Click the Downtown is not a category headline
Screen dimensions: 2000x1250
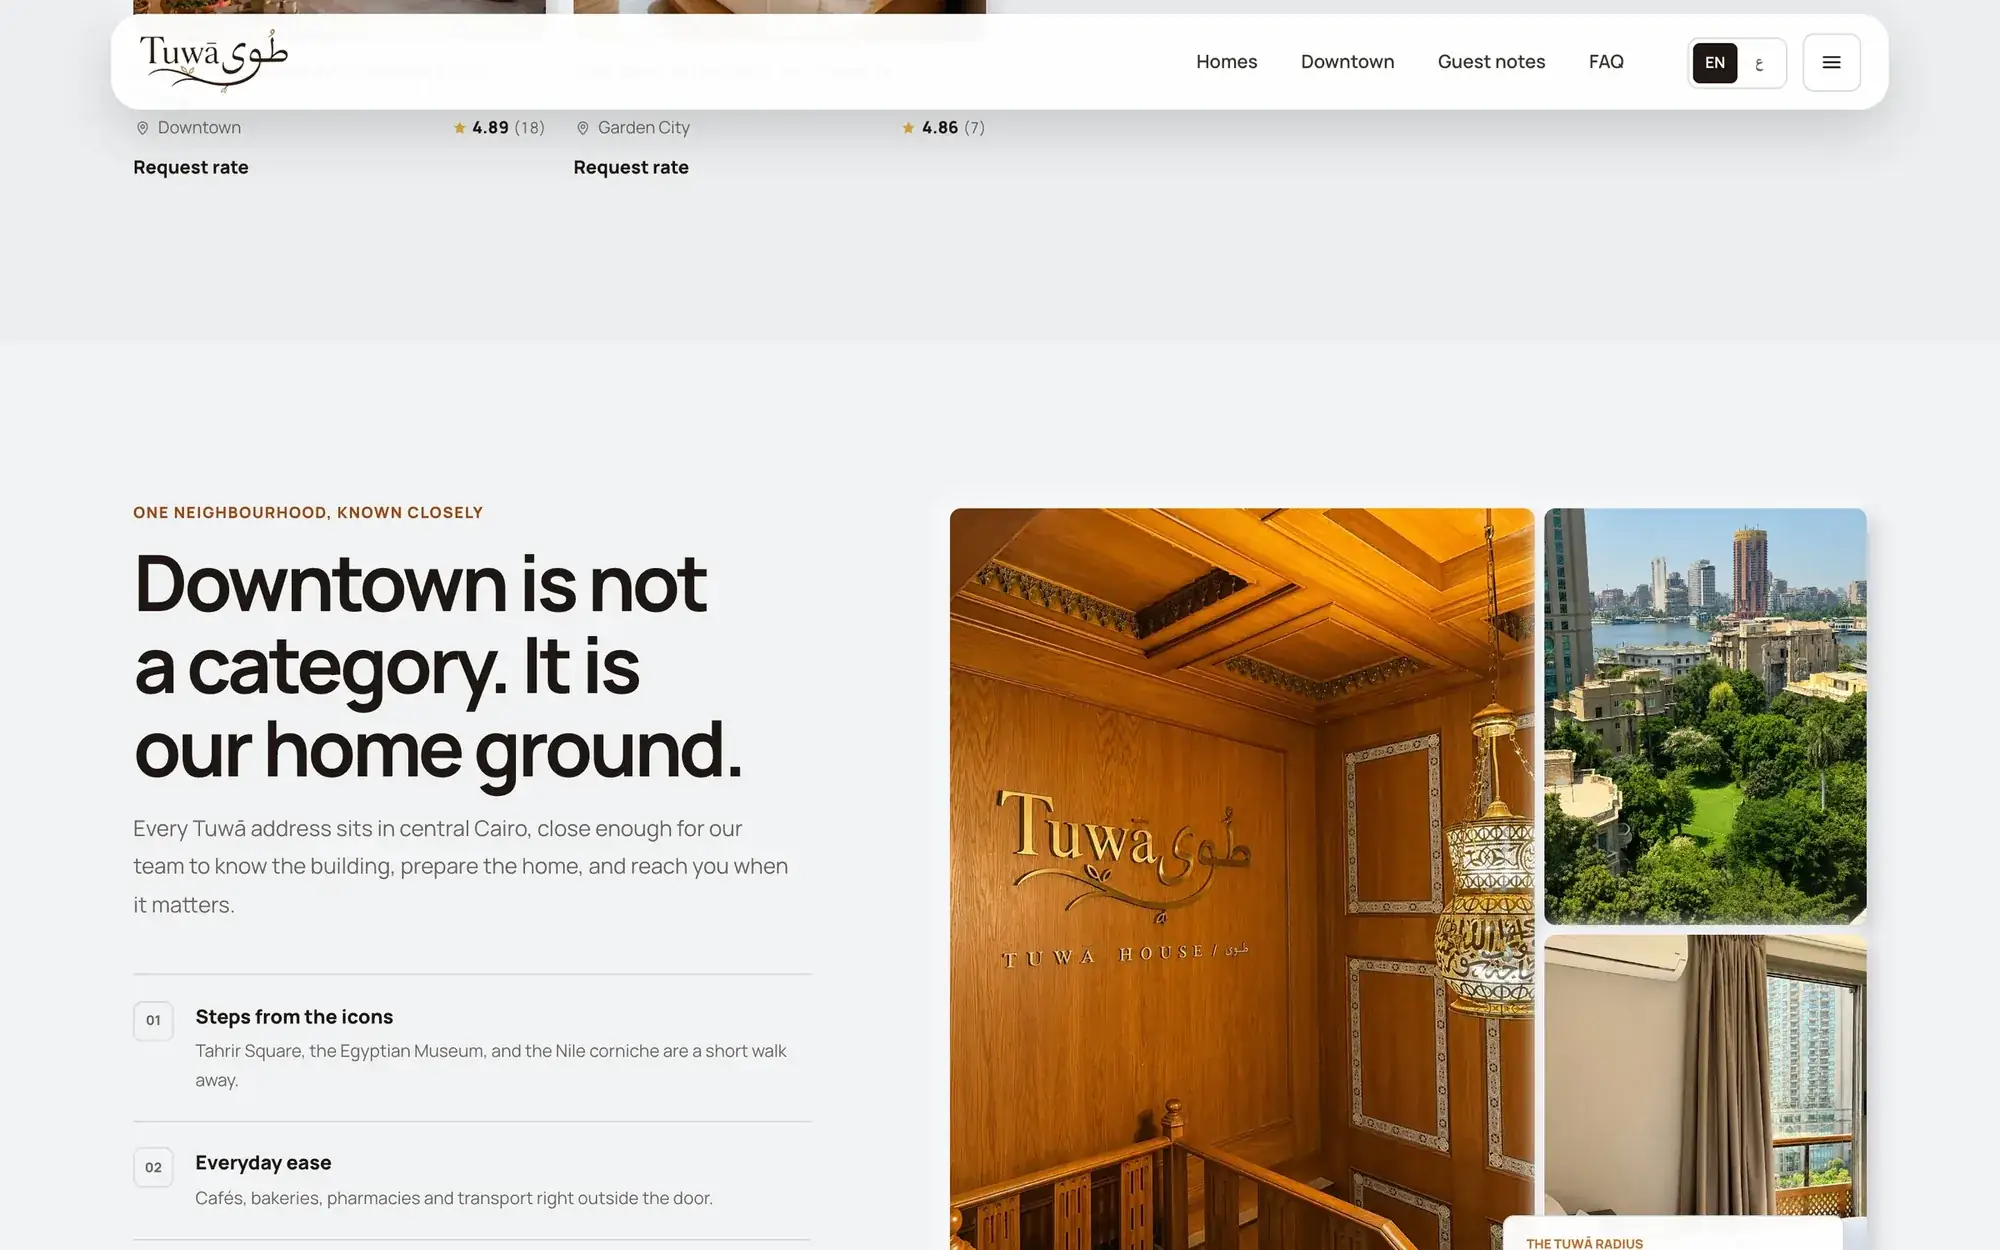(438, 667)
